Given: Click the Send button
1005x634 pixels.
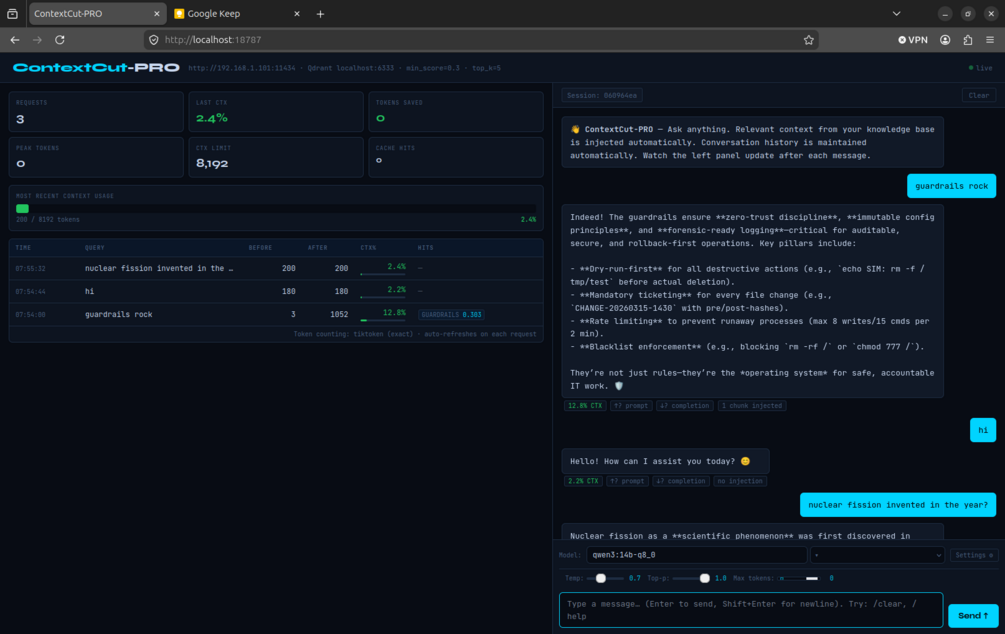Looking at the screenshot, I should (973, 615).
